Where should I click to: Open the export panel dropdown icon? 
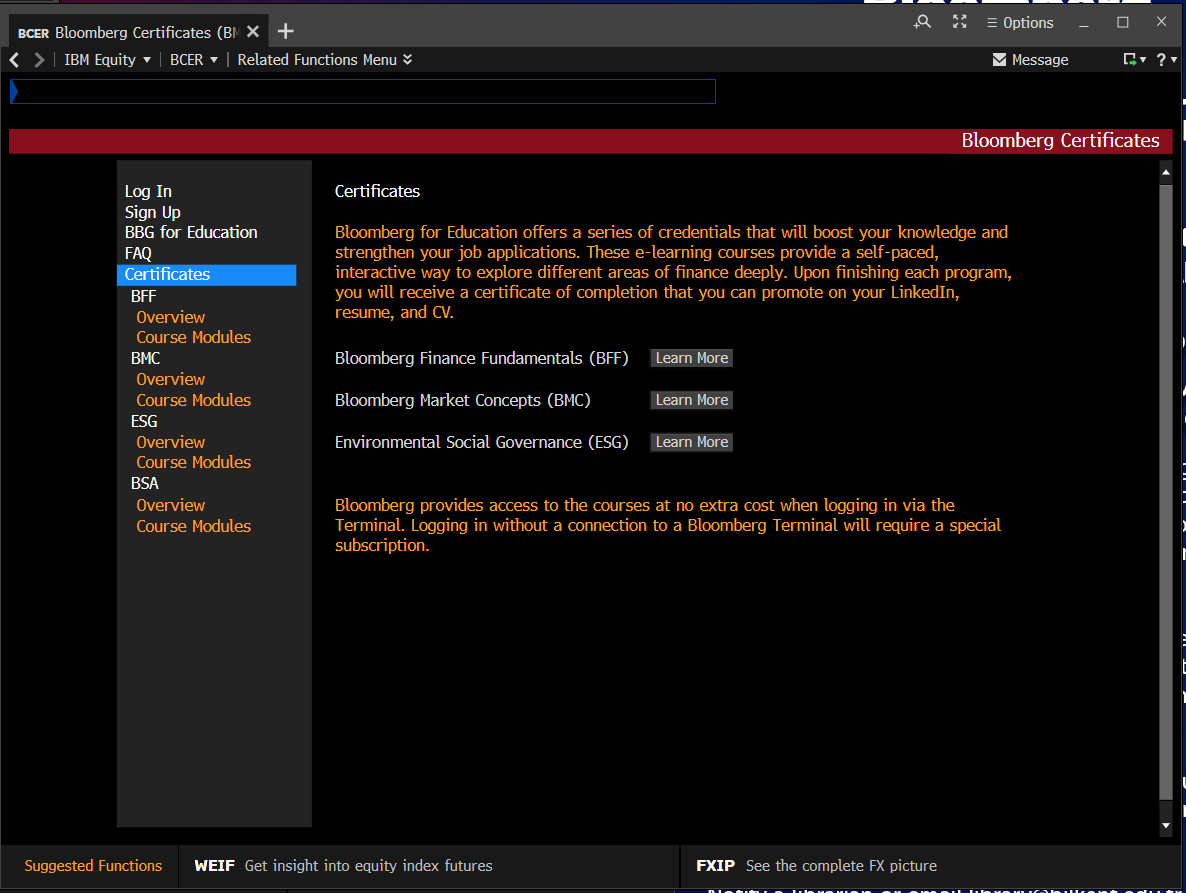[x=1135, y=60]
